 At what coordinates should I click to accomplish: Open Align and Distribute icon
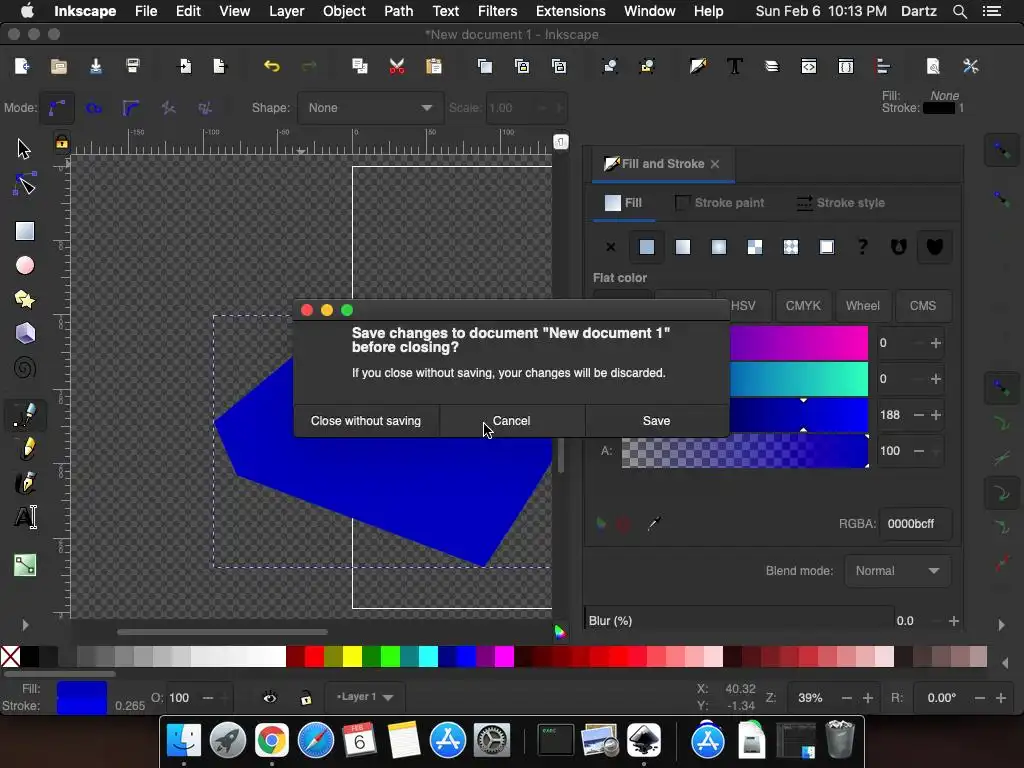[x=883, y=66]
